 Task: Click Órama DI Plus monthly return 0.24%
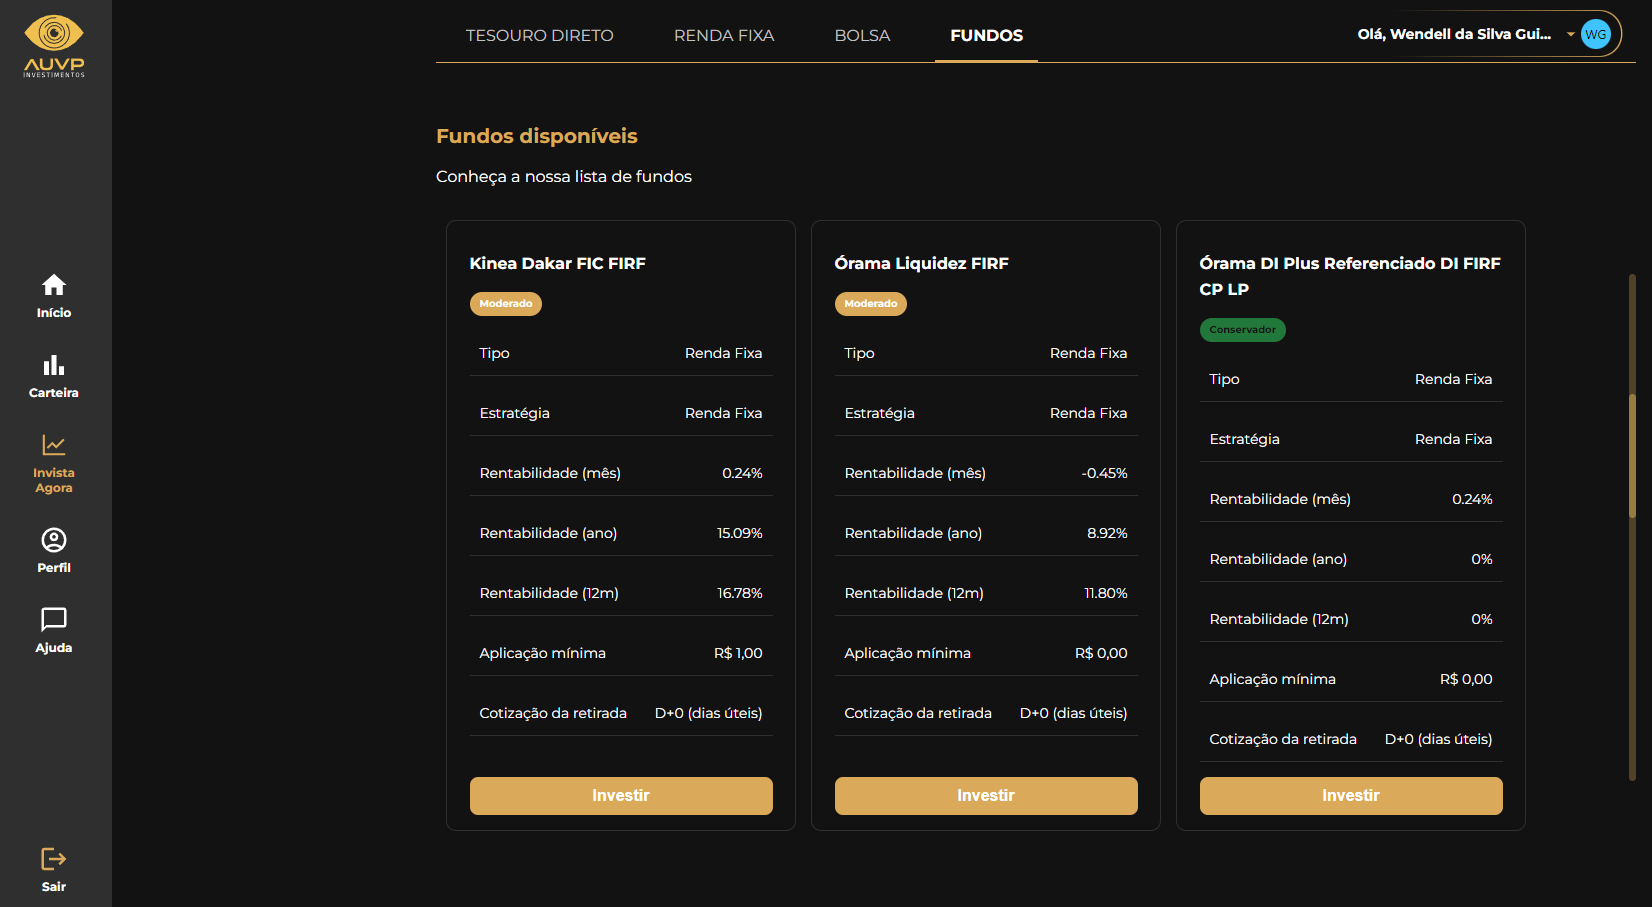(x=1472, y=499)
